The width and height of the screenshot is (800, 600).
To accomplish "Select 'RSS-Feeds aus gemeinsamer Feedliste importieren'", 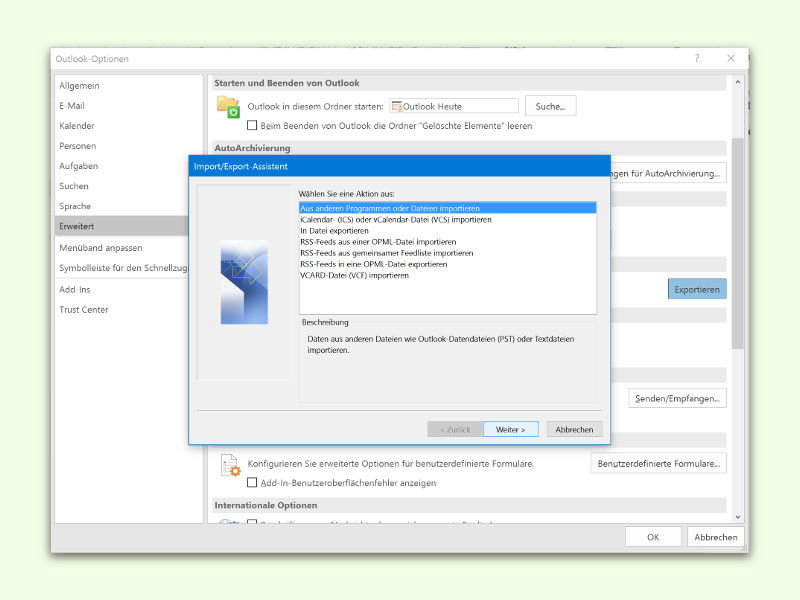I will click(447, 253).
